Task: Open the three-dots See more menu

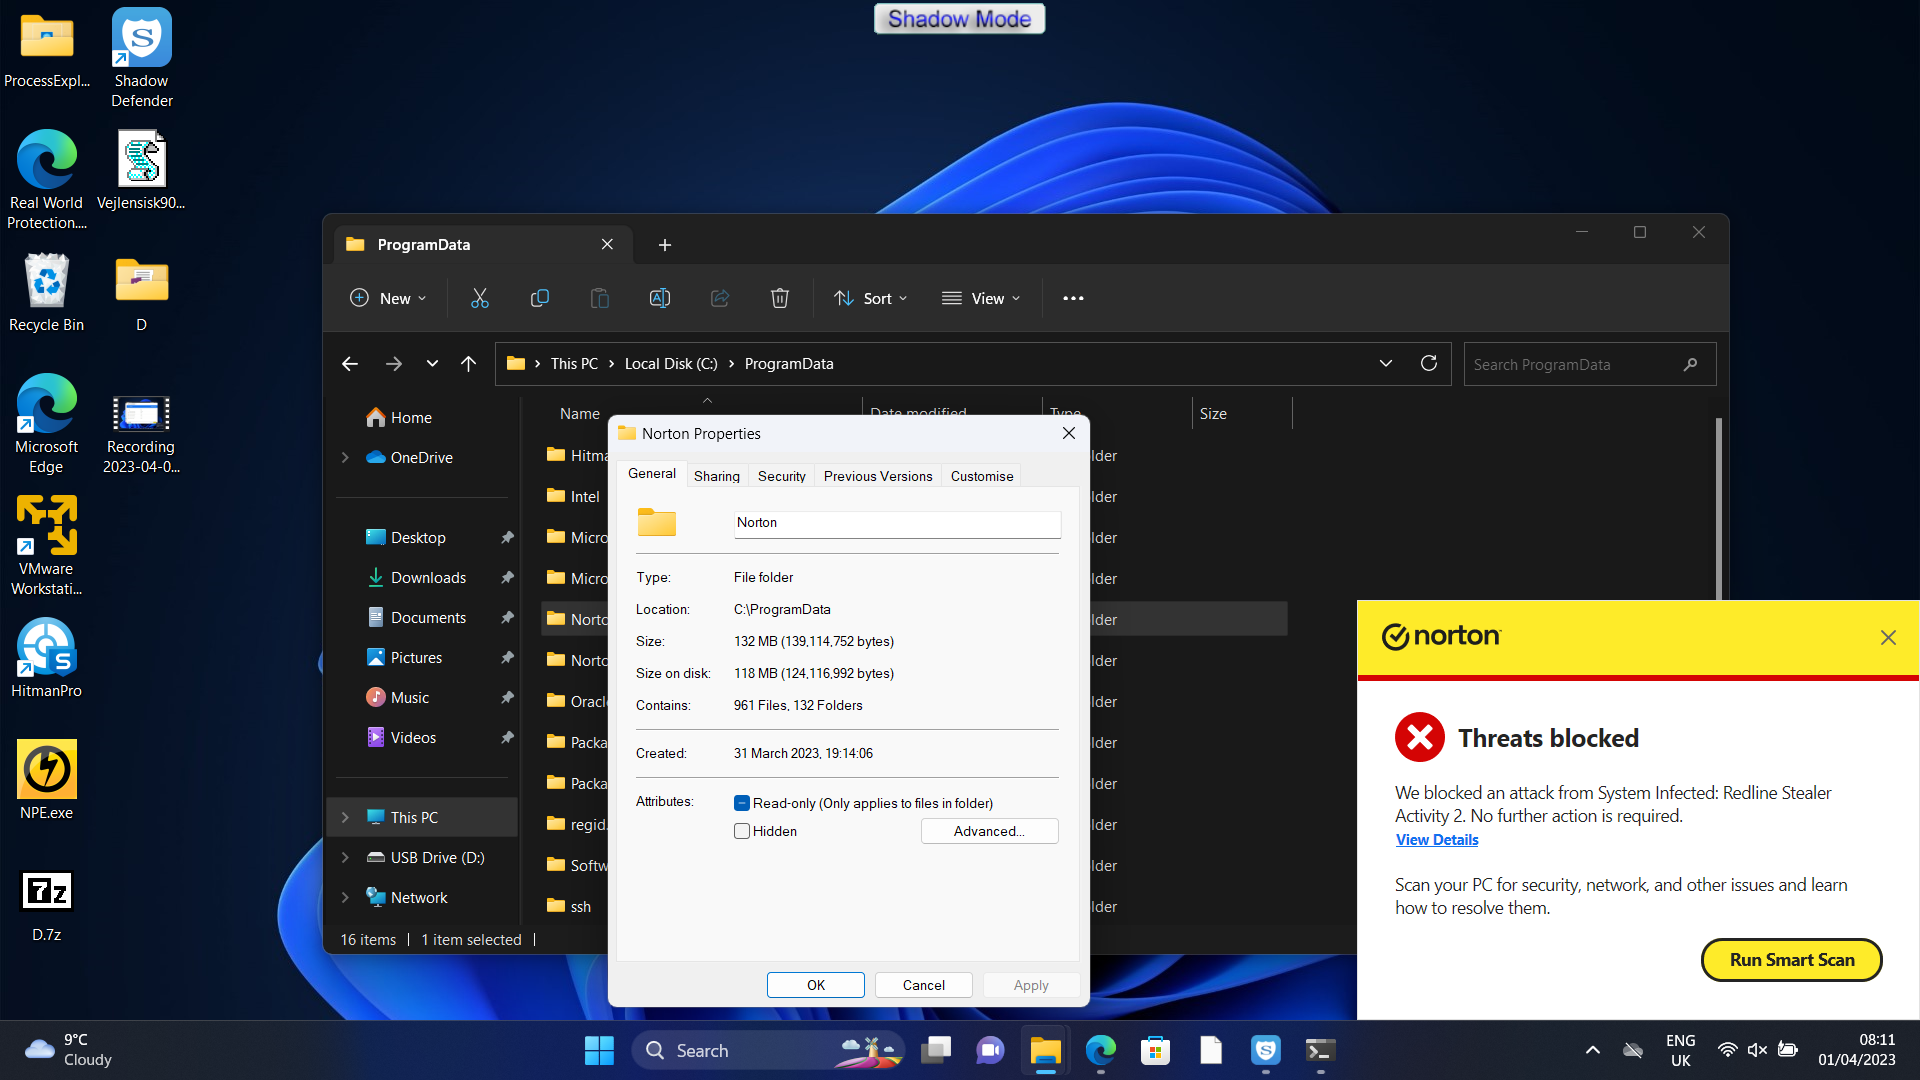Action: [x=1073, y=298]
